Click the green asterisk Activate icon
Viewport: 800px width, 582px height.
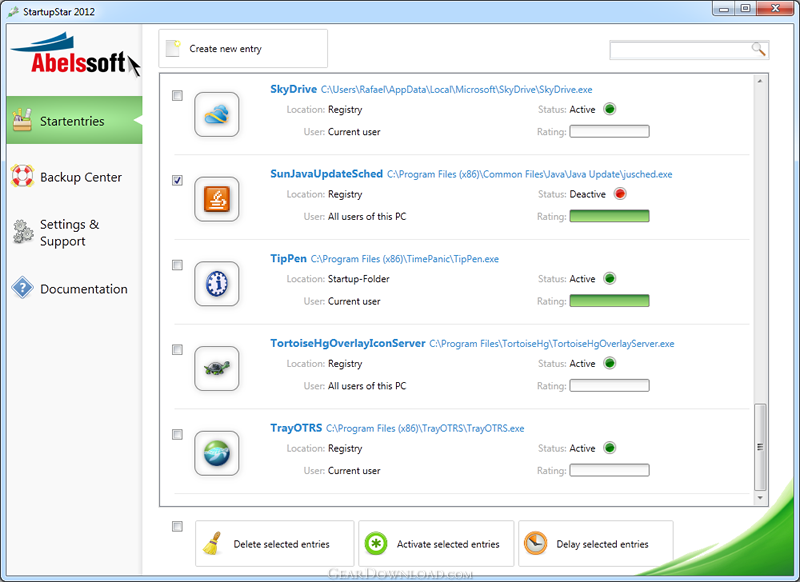click(376, 543)
